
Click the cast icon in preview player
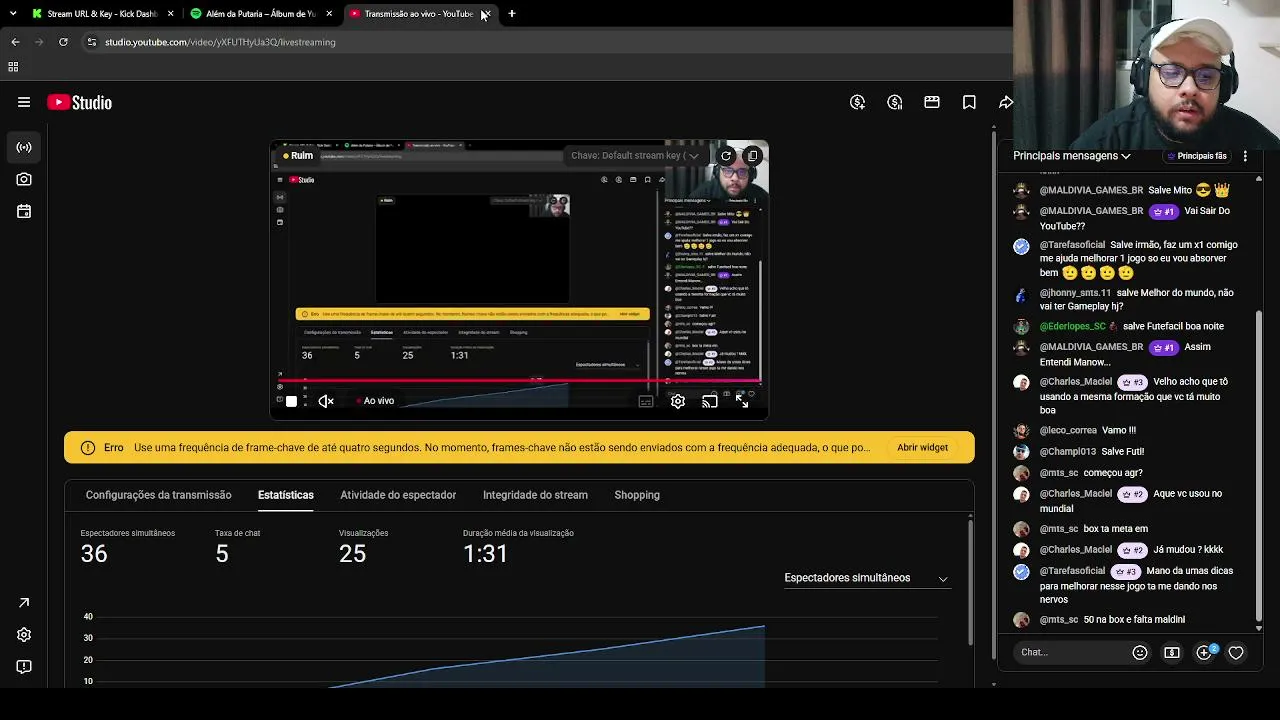(x=710, y=401)
